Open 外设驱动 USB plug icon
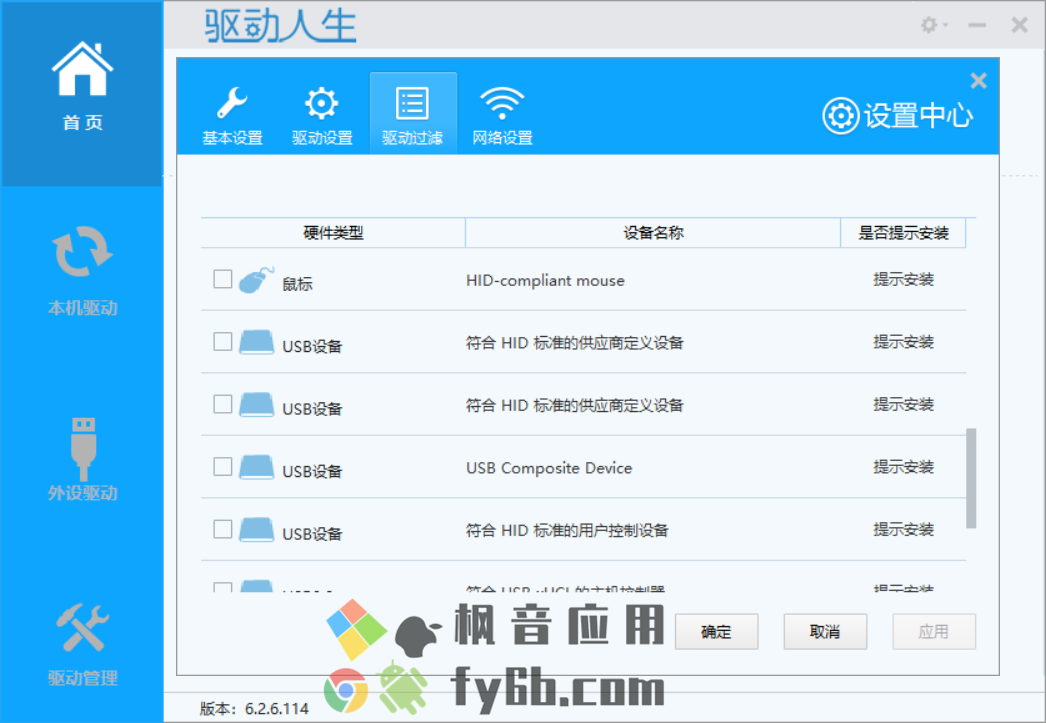The image size is (1046, 723). [83, 449]
